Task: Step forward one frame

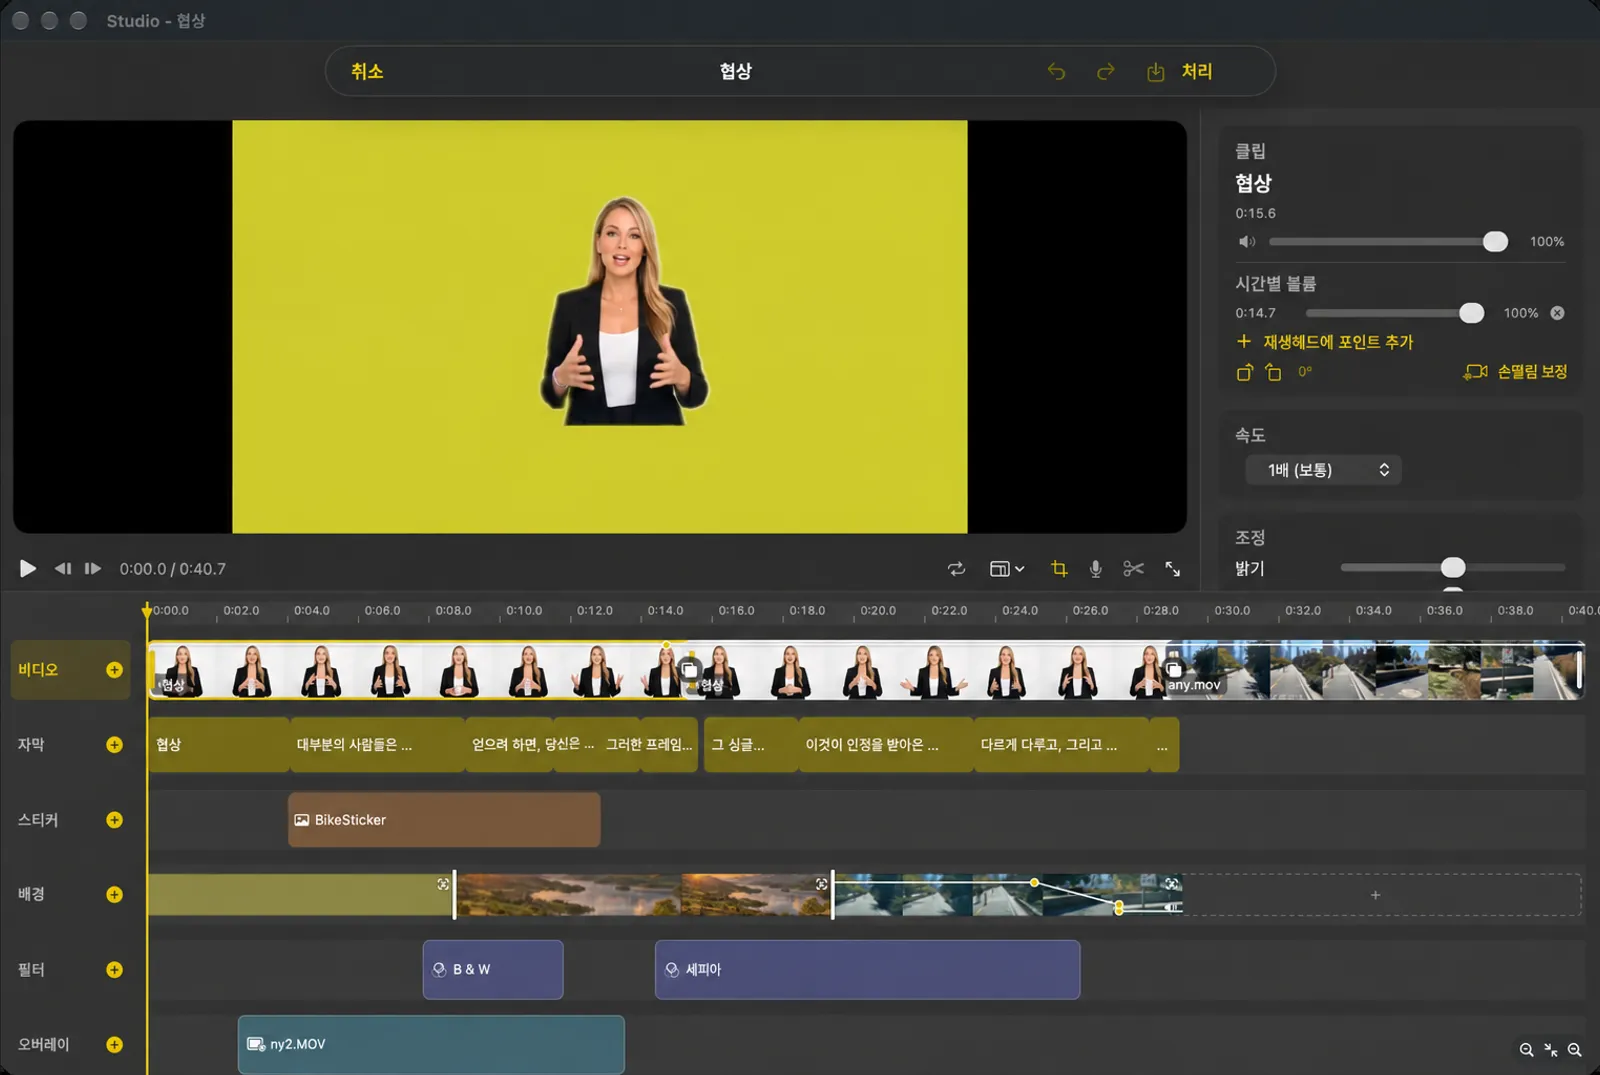Action: [93, 568]
